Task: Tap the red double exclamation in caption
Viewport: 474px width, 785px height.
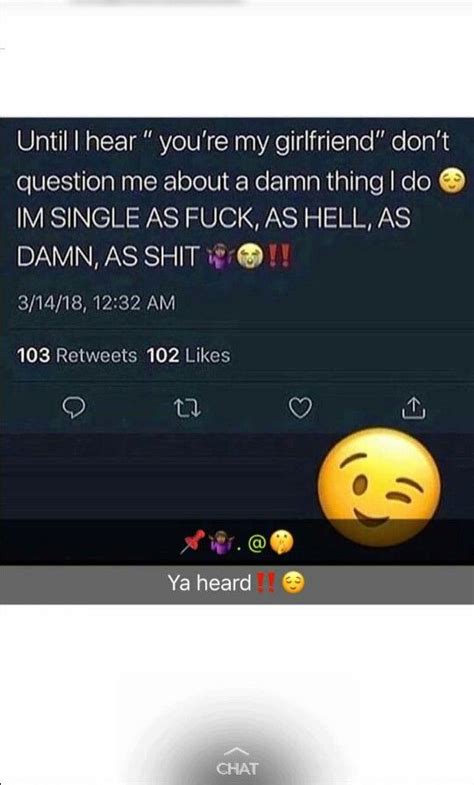Action: pyautogui.click(x=265, y=583)
